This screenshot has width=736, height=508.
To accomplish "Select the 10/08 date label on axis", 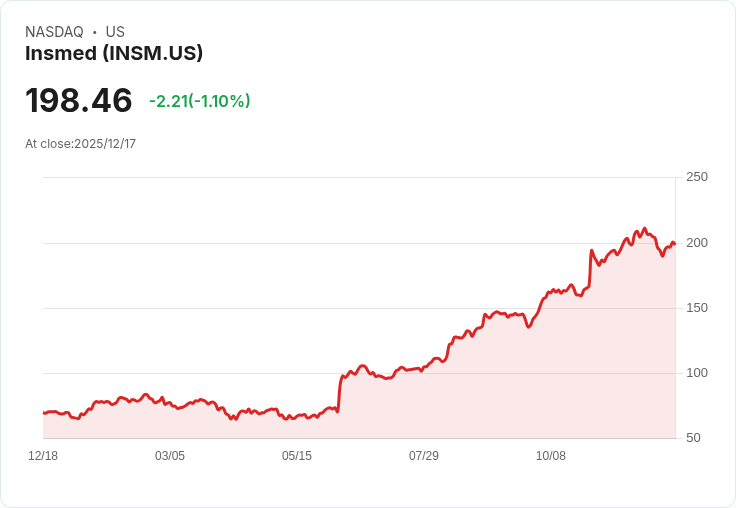I will (551, 456).
